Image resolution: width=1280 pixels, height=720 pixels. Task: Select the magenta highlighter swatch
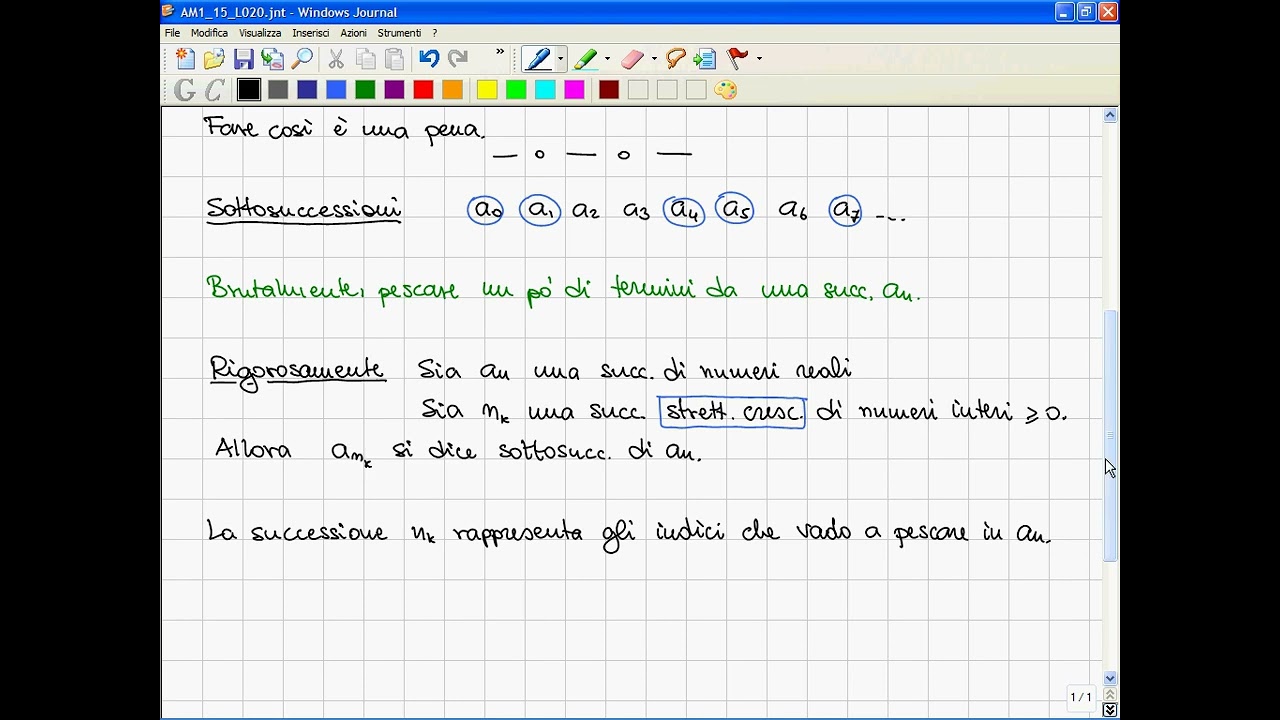(574, 90)
